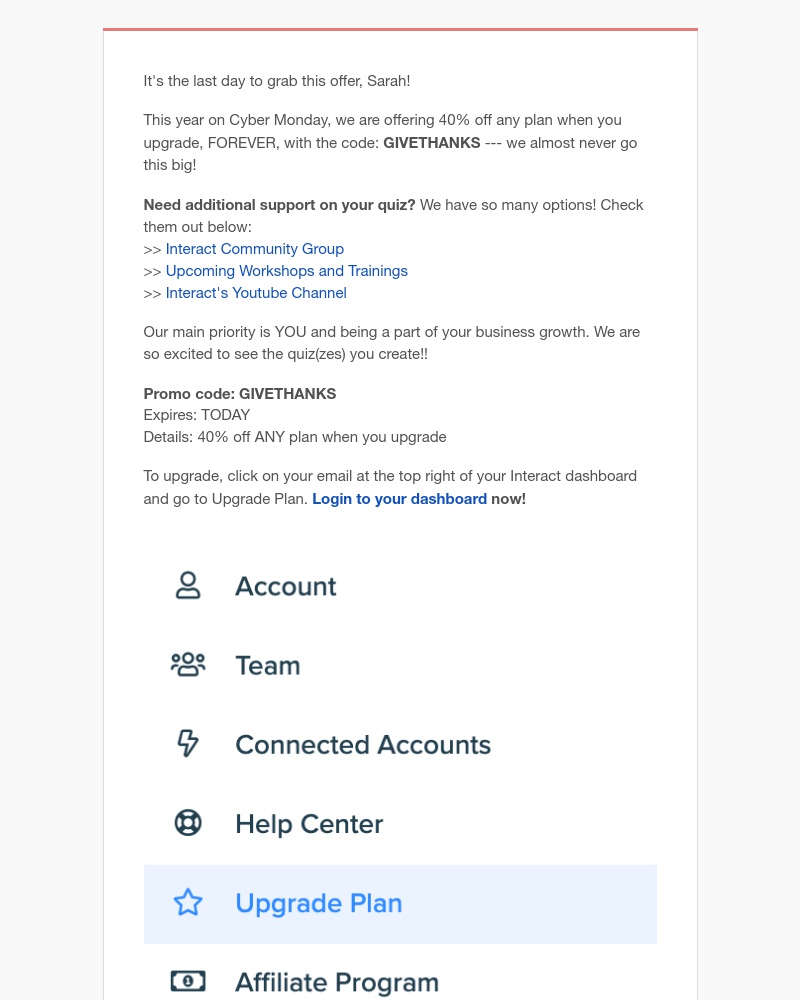This screenshot has height=1000, width=800.
Task: Click the "Expires: TODAY" text
Action: pyautogui.click(x=197, y=415)
